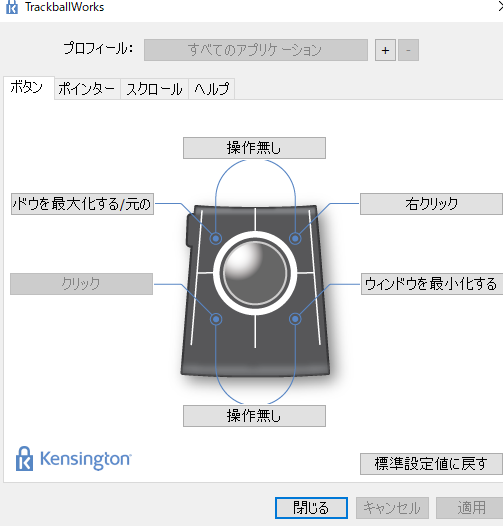Click the 閉じる button
The image size is (503, 526).
(311, 508)
